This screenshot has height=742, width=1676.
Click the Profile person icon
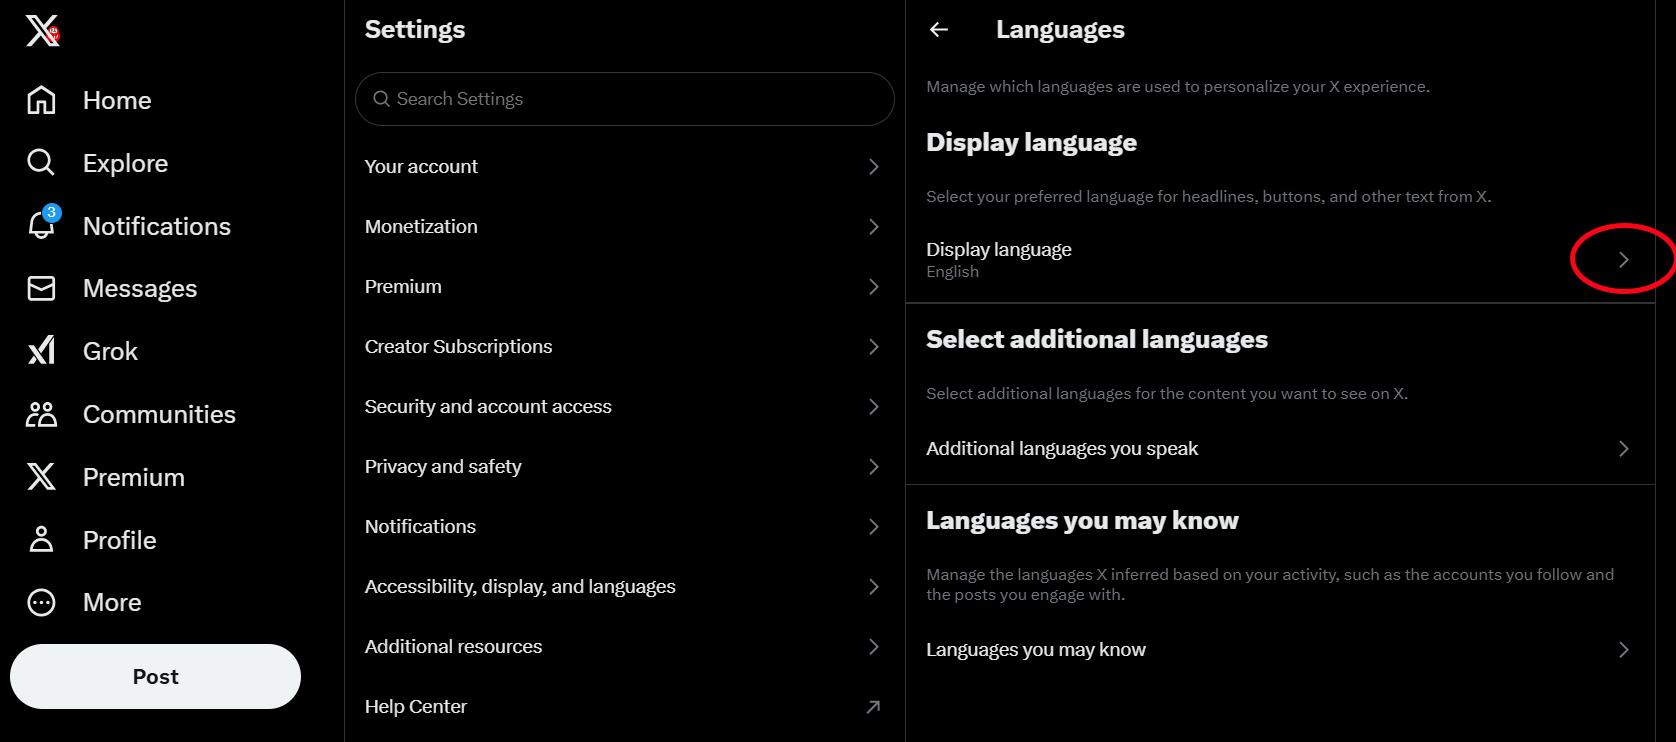41,540
